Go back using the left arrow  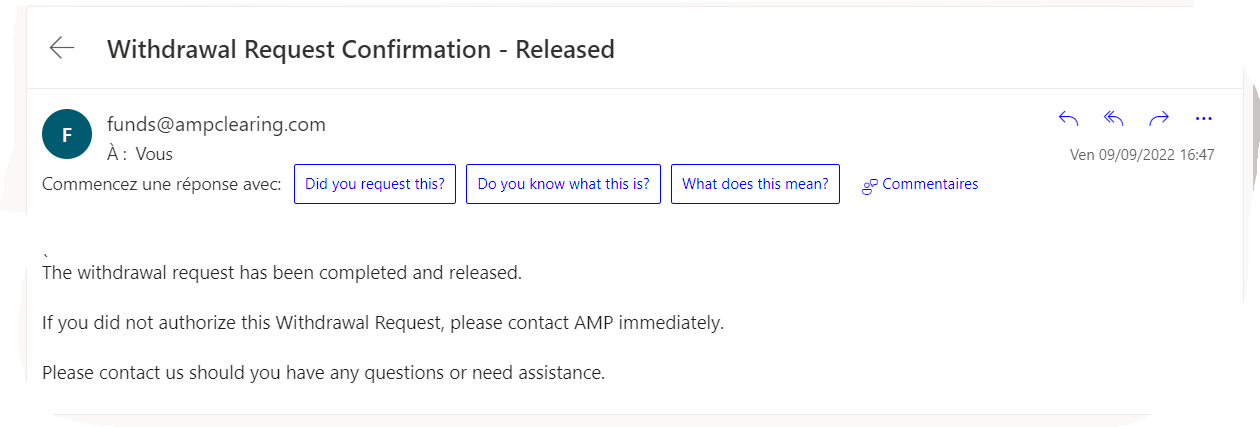[62, 48]
